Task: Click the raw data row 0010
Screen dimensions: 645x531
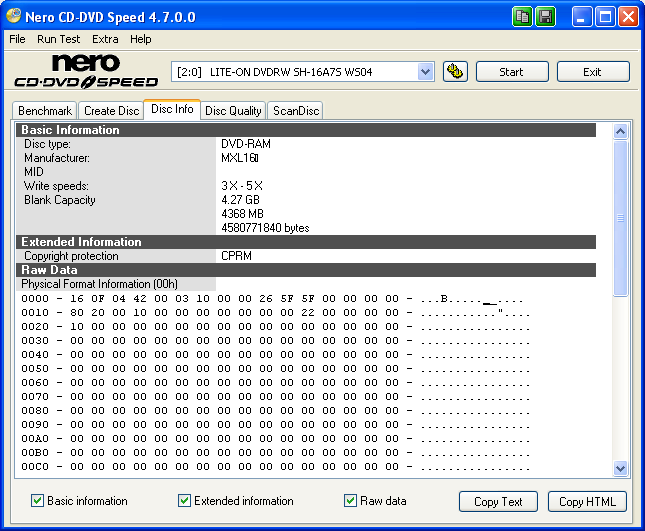Action: point(275,313)
